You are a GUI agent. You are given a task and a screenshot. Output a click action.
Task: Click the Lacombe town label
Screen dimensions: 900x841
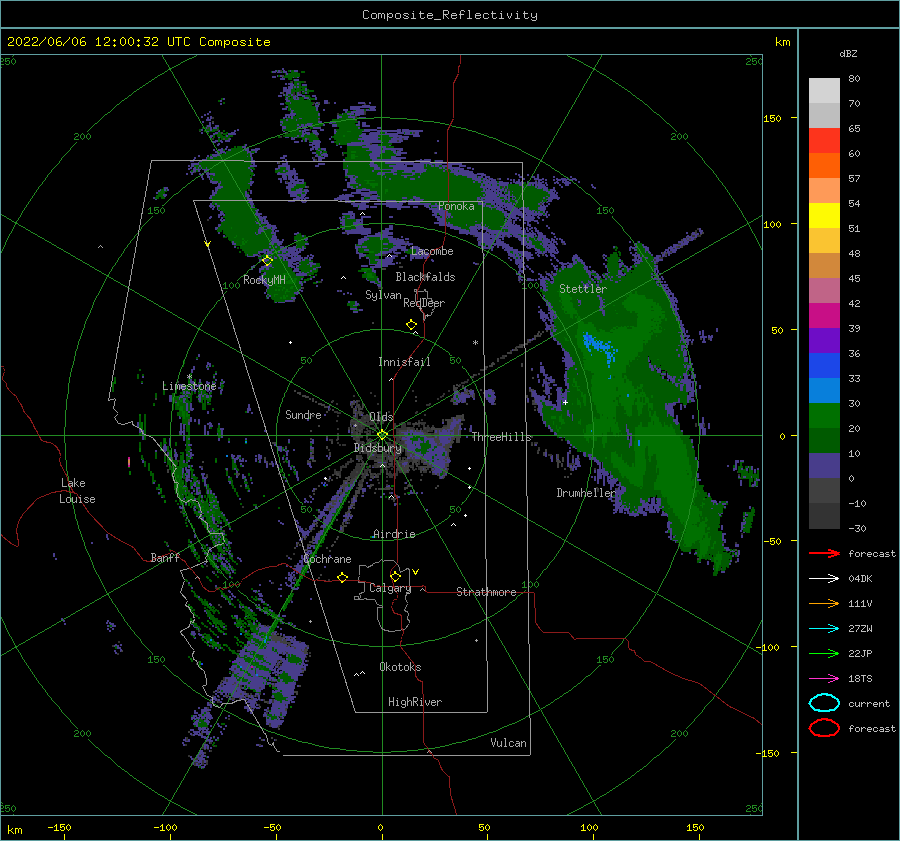[x=432, y=251]
